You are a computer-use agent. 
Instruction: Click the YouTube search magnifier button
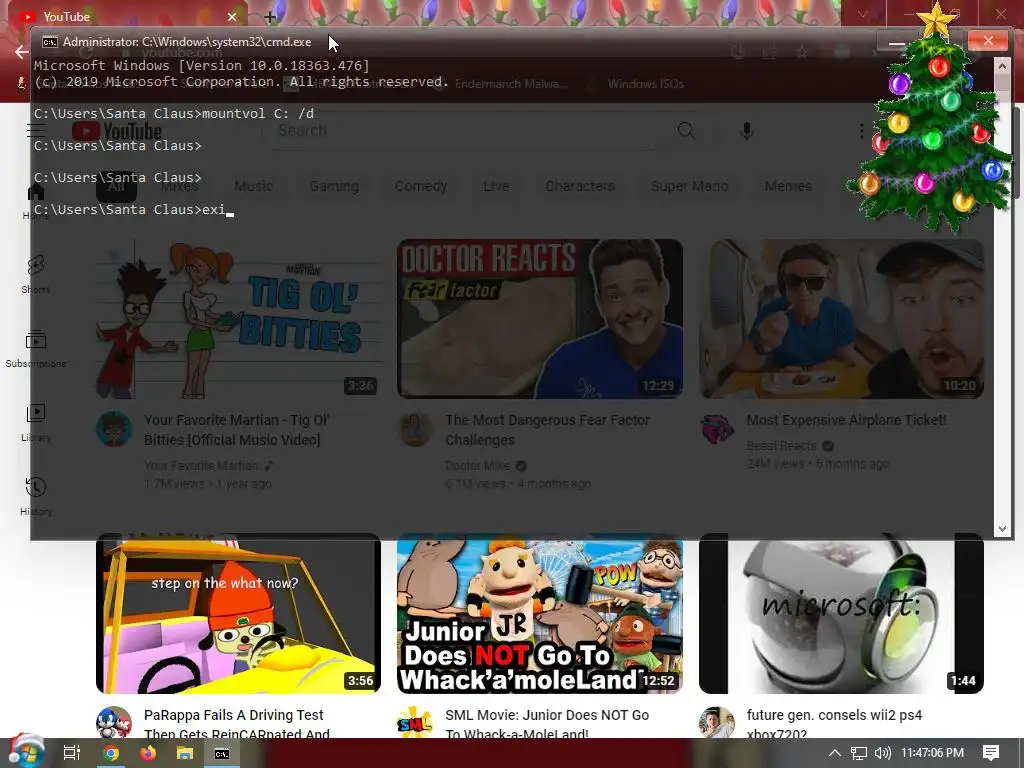[x=686, y=131]
